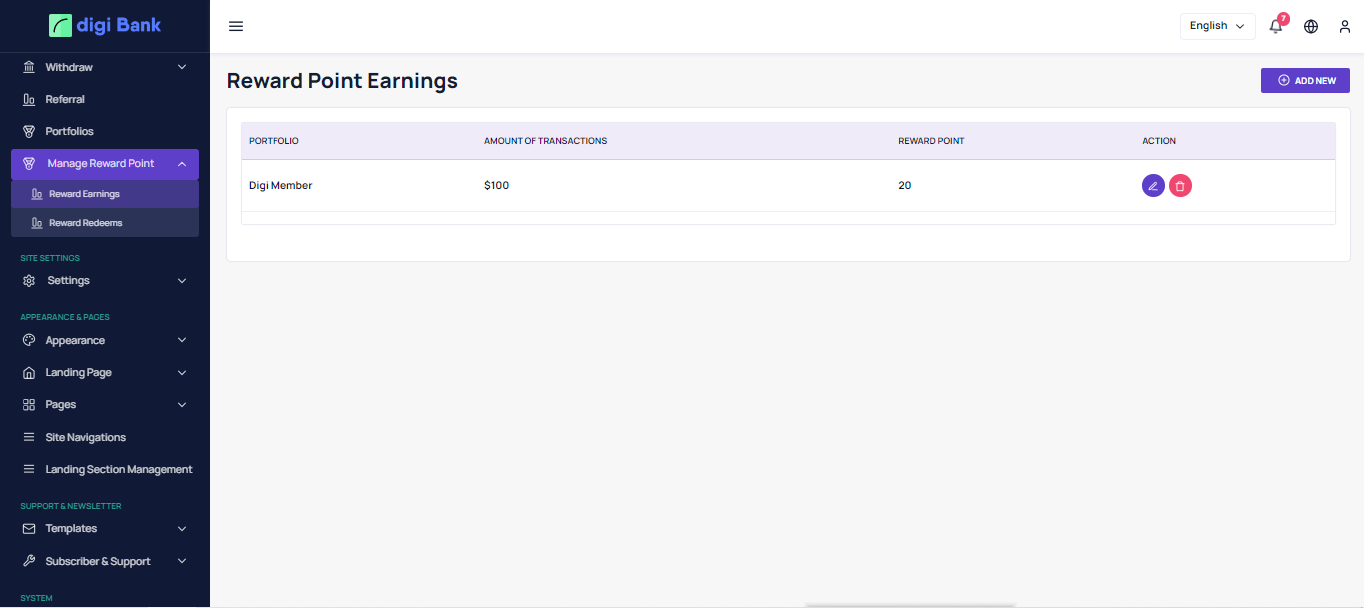Click the Add New button

click(1305, 81)
